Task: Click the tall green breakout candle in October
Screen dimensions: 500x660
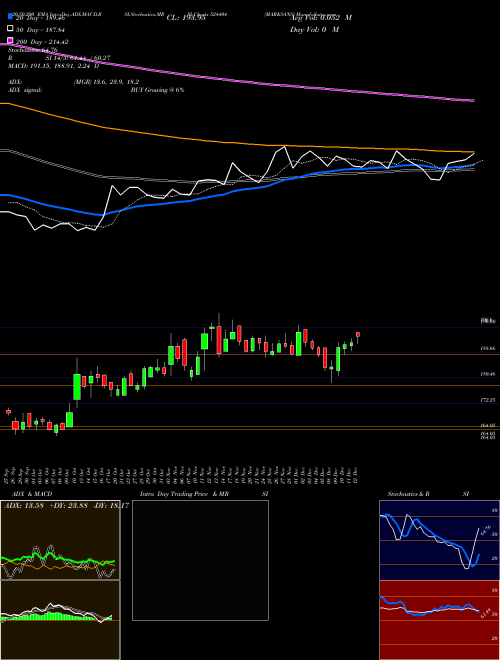Action: (77, 386)
